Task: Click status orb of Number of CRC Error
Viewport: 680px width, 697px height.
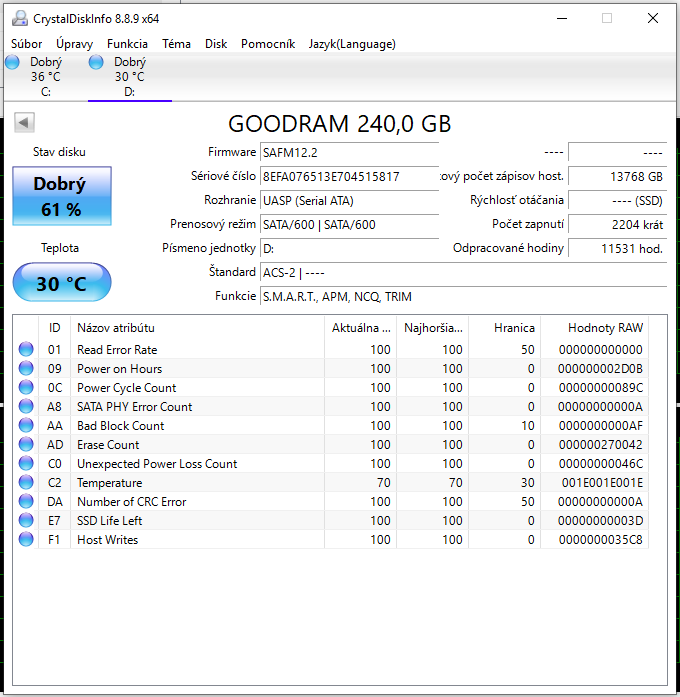Action: click(26, 501)
